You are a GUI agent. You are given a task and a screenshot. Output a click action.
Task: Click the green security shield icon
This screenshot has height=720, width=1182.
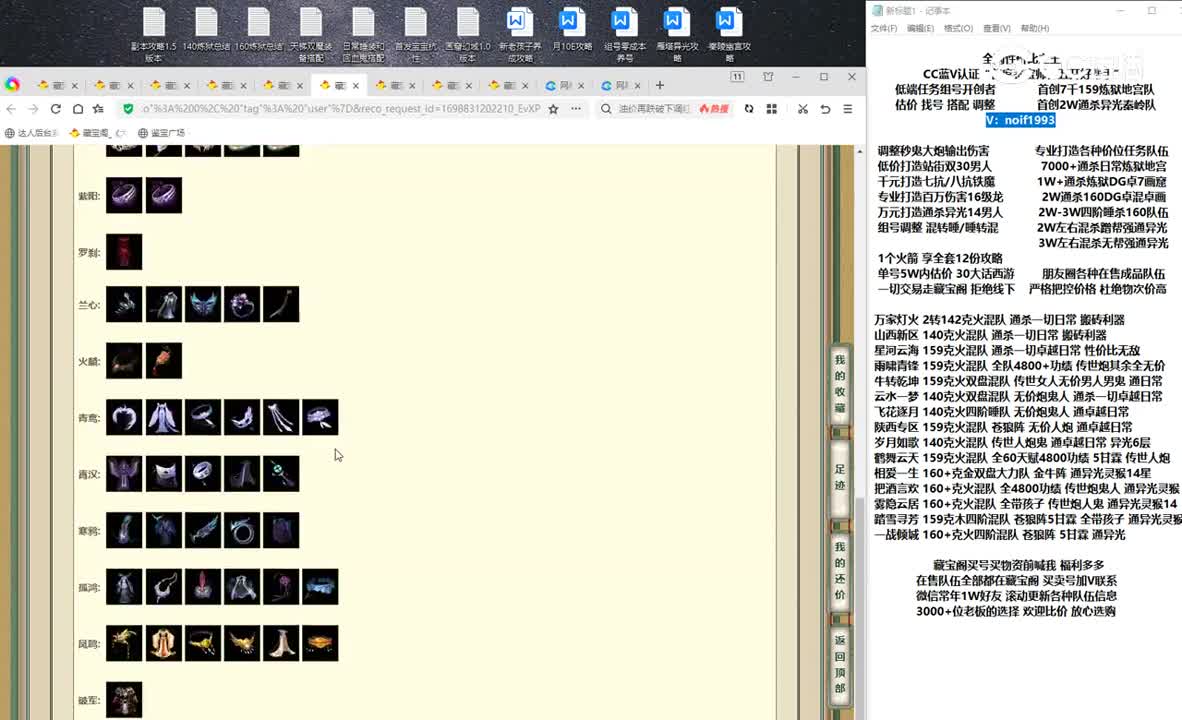tap(128, 109)
